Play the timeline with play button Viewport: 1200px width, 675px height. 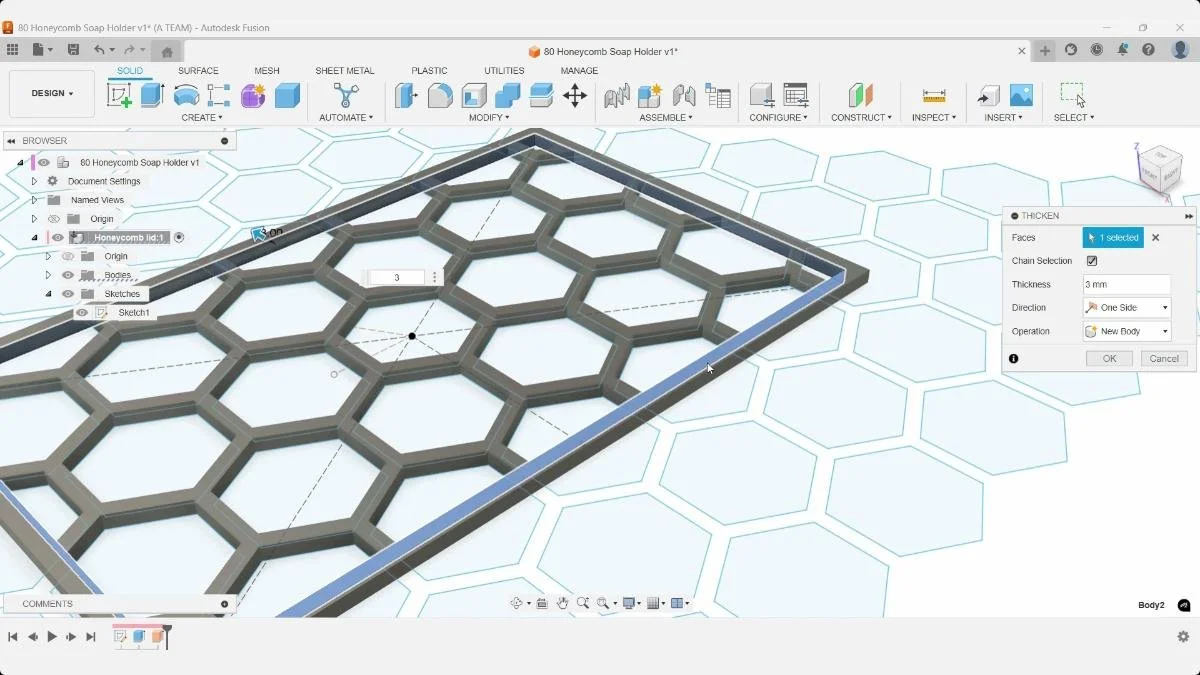tap(52, 637)
